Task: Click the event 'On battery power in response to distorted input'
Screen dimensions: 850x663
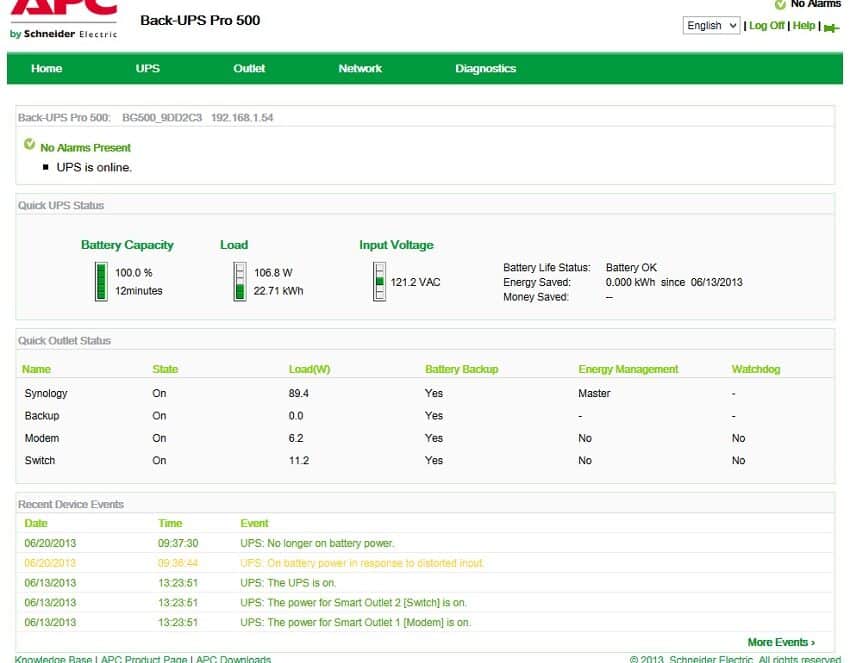Action: pos(362,563)
